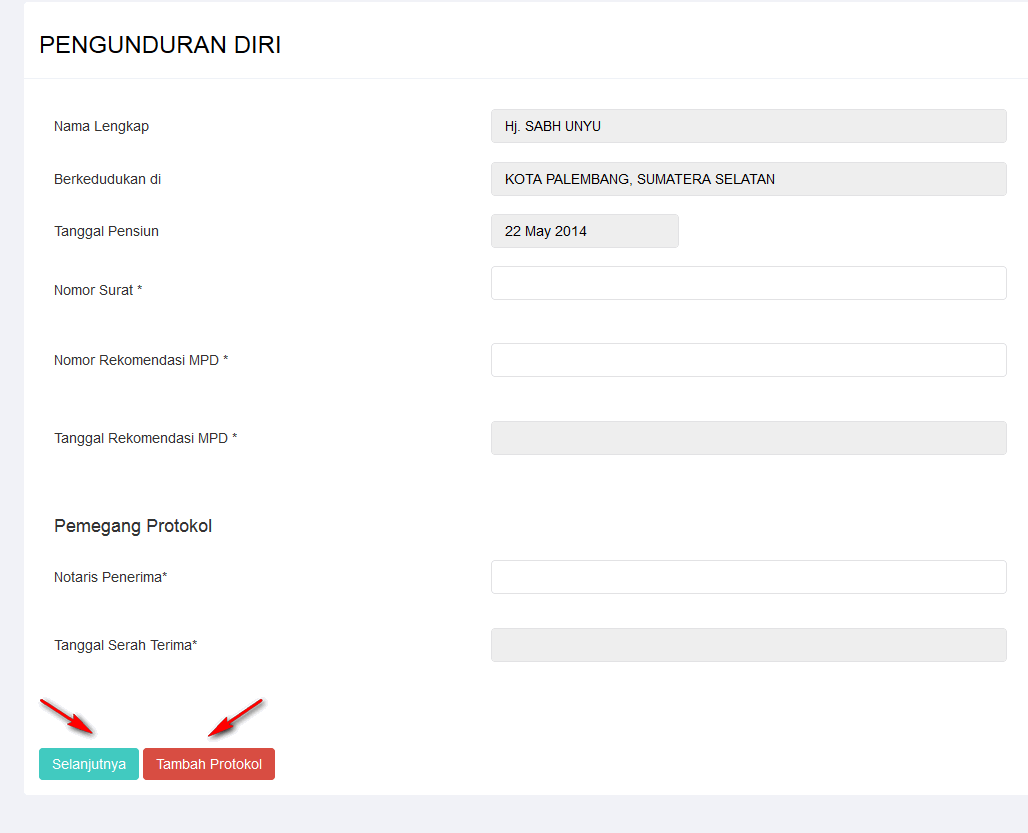
Task: Click the Tanggal Pensiun label text
Action: (x=106, y=231)
